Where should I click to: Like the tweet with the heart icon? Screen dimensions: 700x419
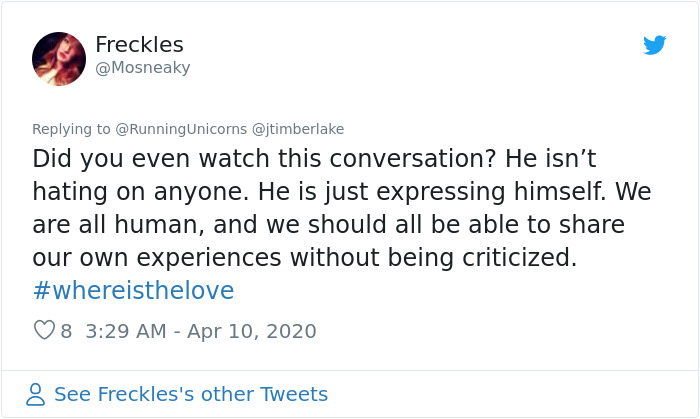[x=44, y=330]
